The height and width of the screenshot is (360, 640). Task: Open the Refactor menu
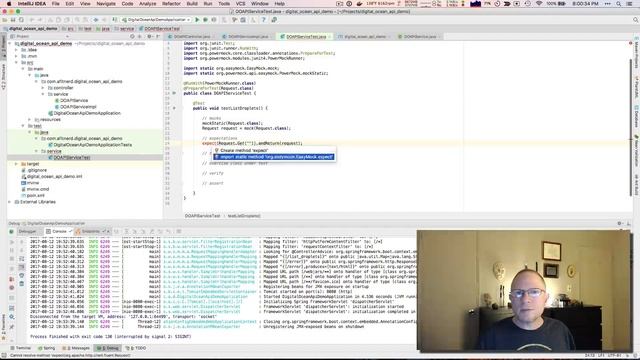tap(171, 4)
